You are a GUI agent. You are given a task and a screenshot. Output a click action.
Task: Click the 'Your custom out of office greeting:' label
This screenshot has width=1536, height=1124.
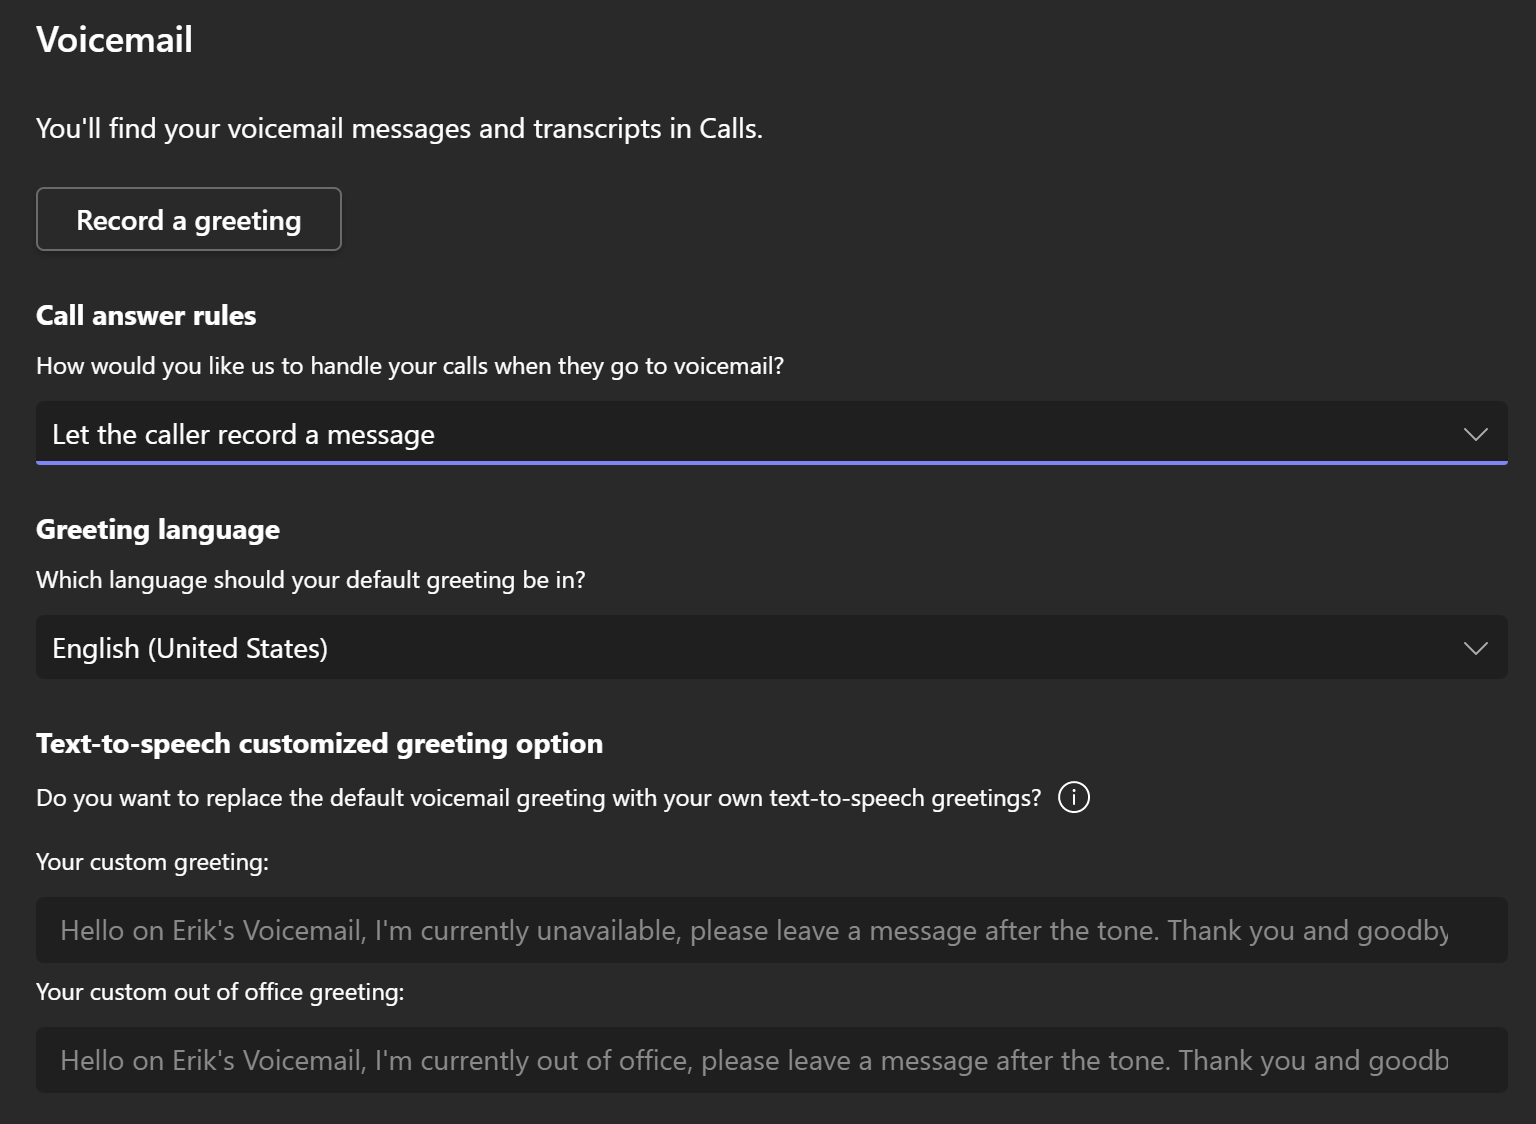220,992
